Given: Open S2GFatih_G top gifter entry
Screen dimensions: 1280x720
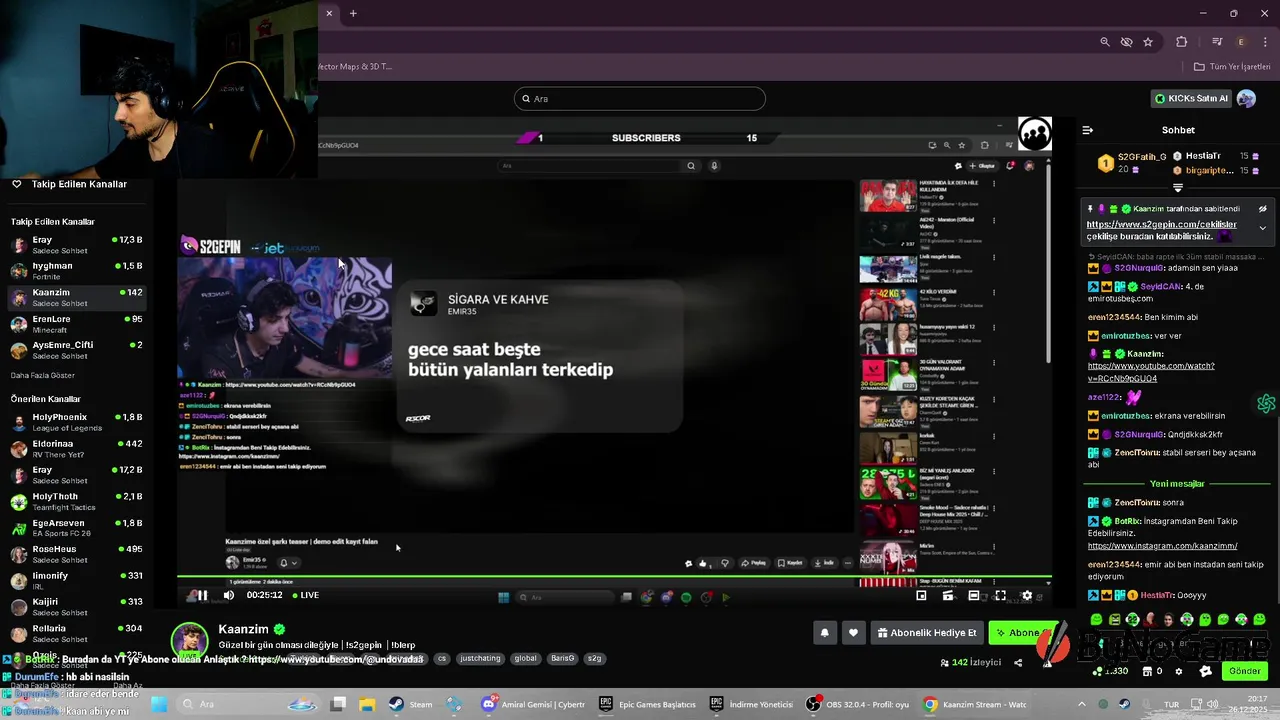Looking at the screenshot, I should [1131, 163].
